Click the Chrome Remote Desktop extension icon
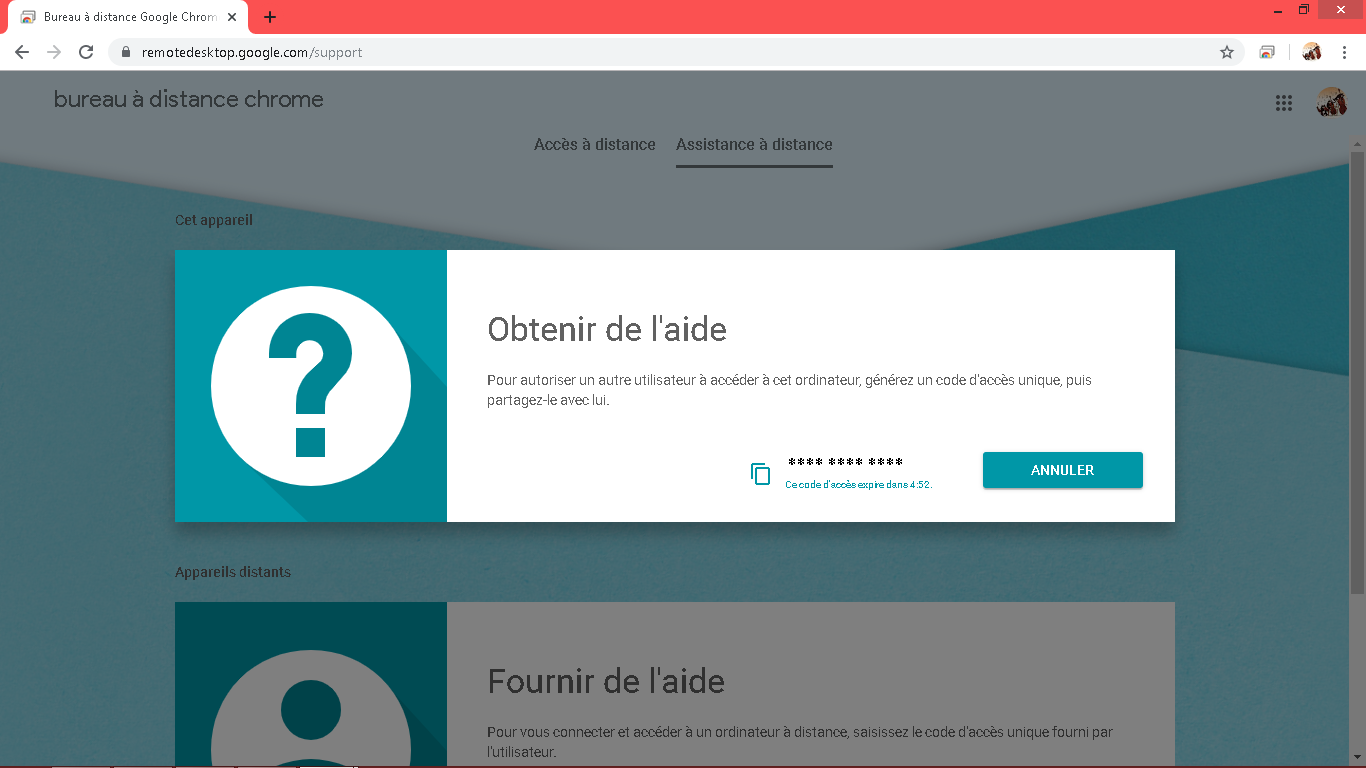 tap(1267, 52)
